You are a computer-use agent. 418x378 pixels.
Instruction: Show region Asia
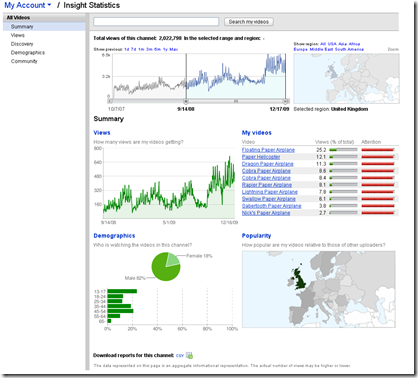point(343,44)
